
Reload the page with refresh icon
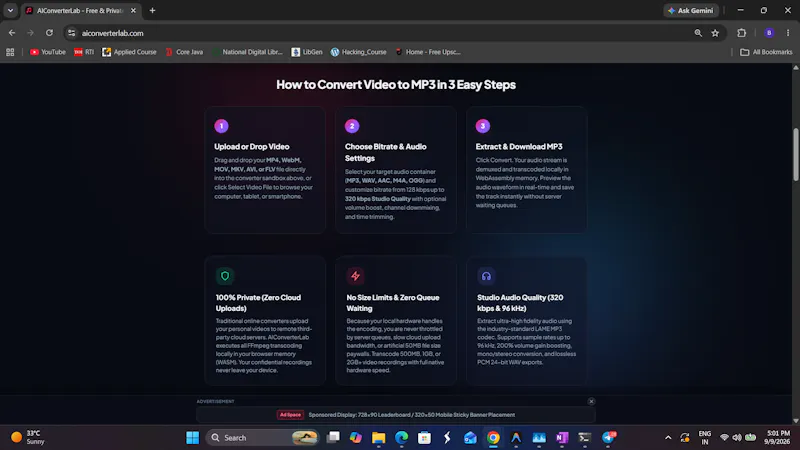[x=49, y=33]
